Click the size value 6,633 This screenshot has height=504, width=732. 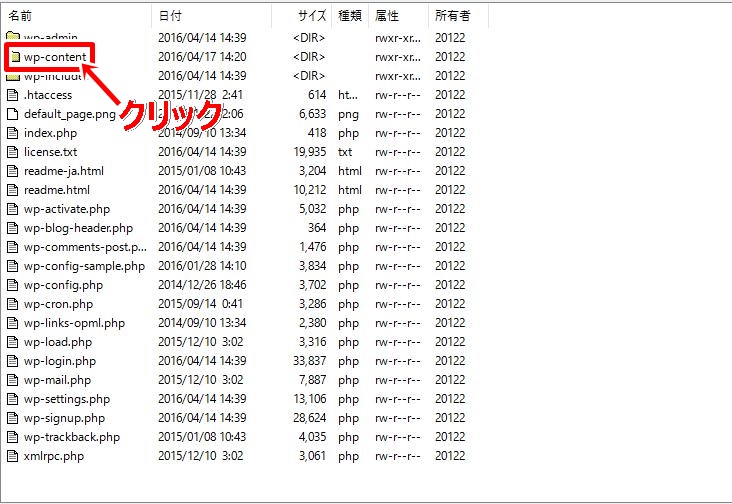tap(313, 114)
